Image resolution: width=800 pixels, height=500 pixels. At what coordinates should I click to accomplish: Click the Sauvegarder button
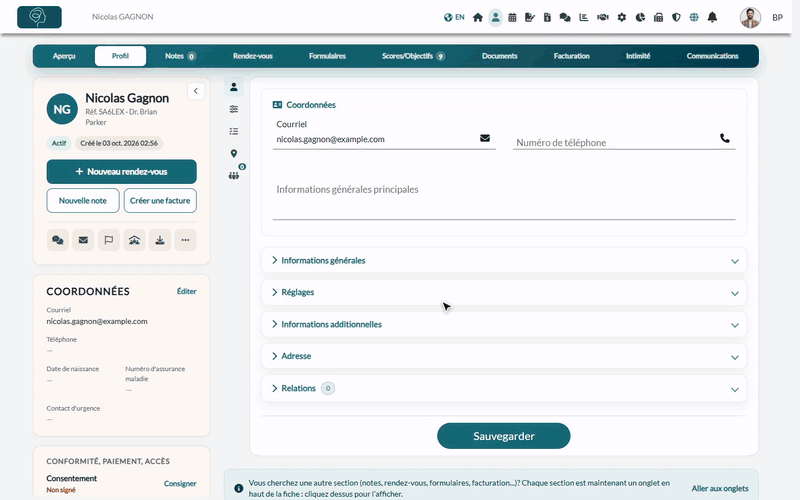pos(504,436)
